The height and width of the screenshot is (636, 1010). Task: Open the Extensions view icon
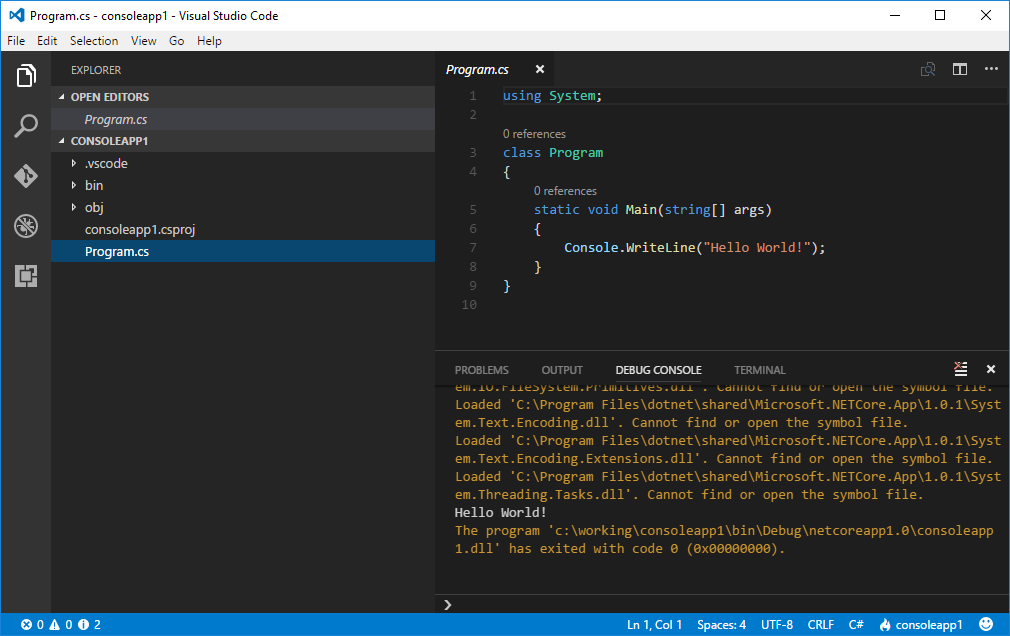pos(26,276)
